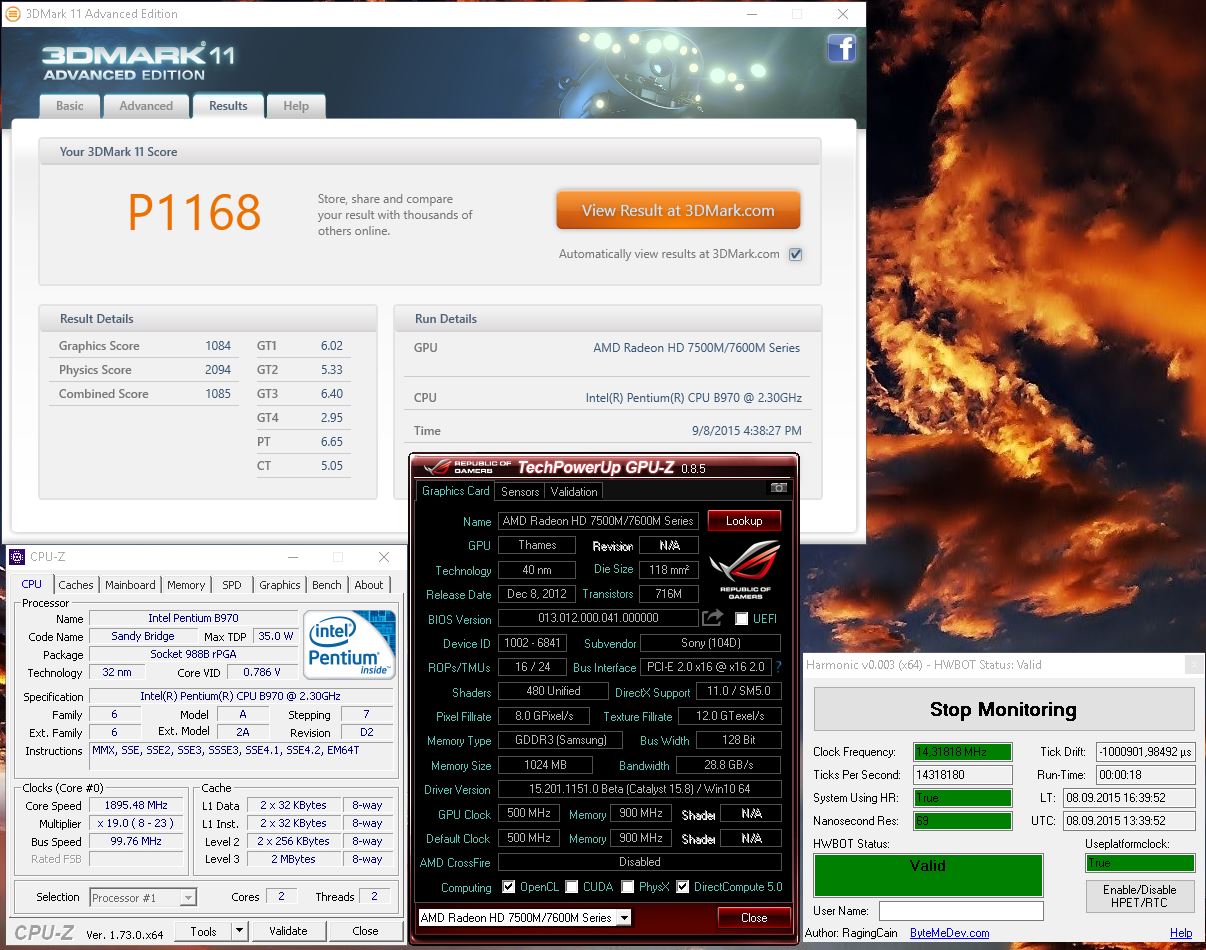Expand the CPU-Z Tools dropdown arrow

239,931
